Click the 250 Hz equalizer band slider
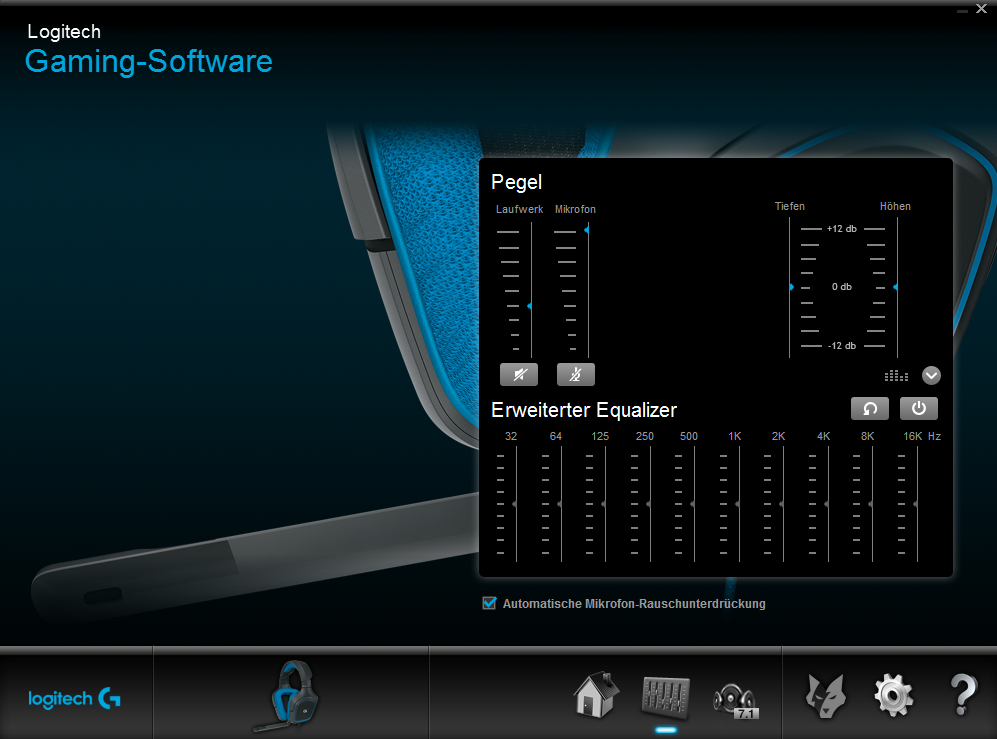997x739 pixels. coord(649,504)
